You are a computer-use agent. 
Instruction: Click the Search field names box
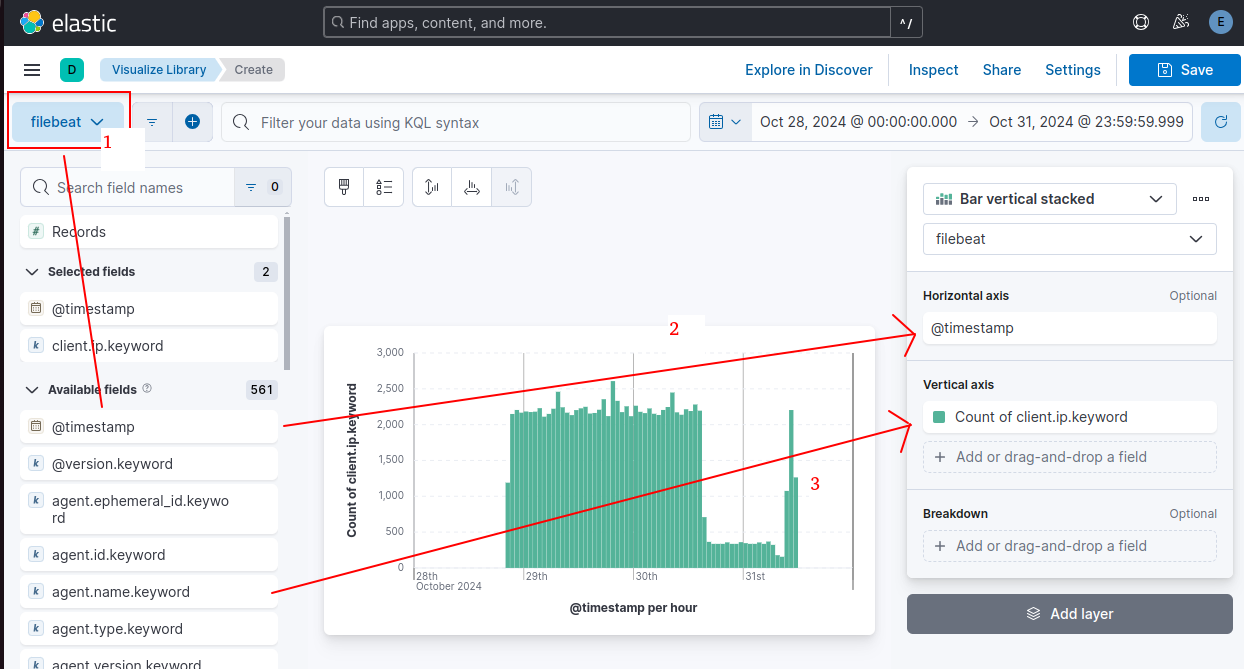[x=128, y=187]
